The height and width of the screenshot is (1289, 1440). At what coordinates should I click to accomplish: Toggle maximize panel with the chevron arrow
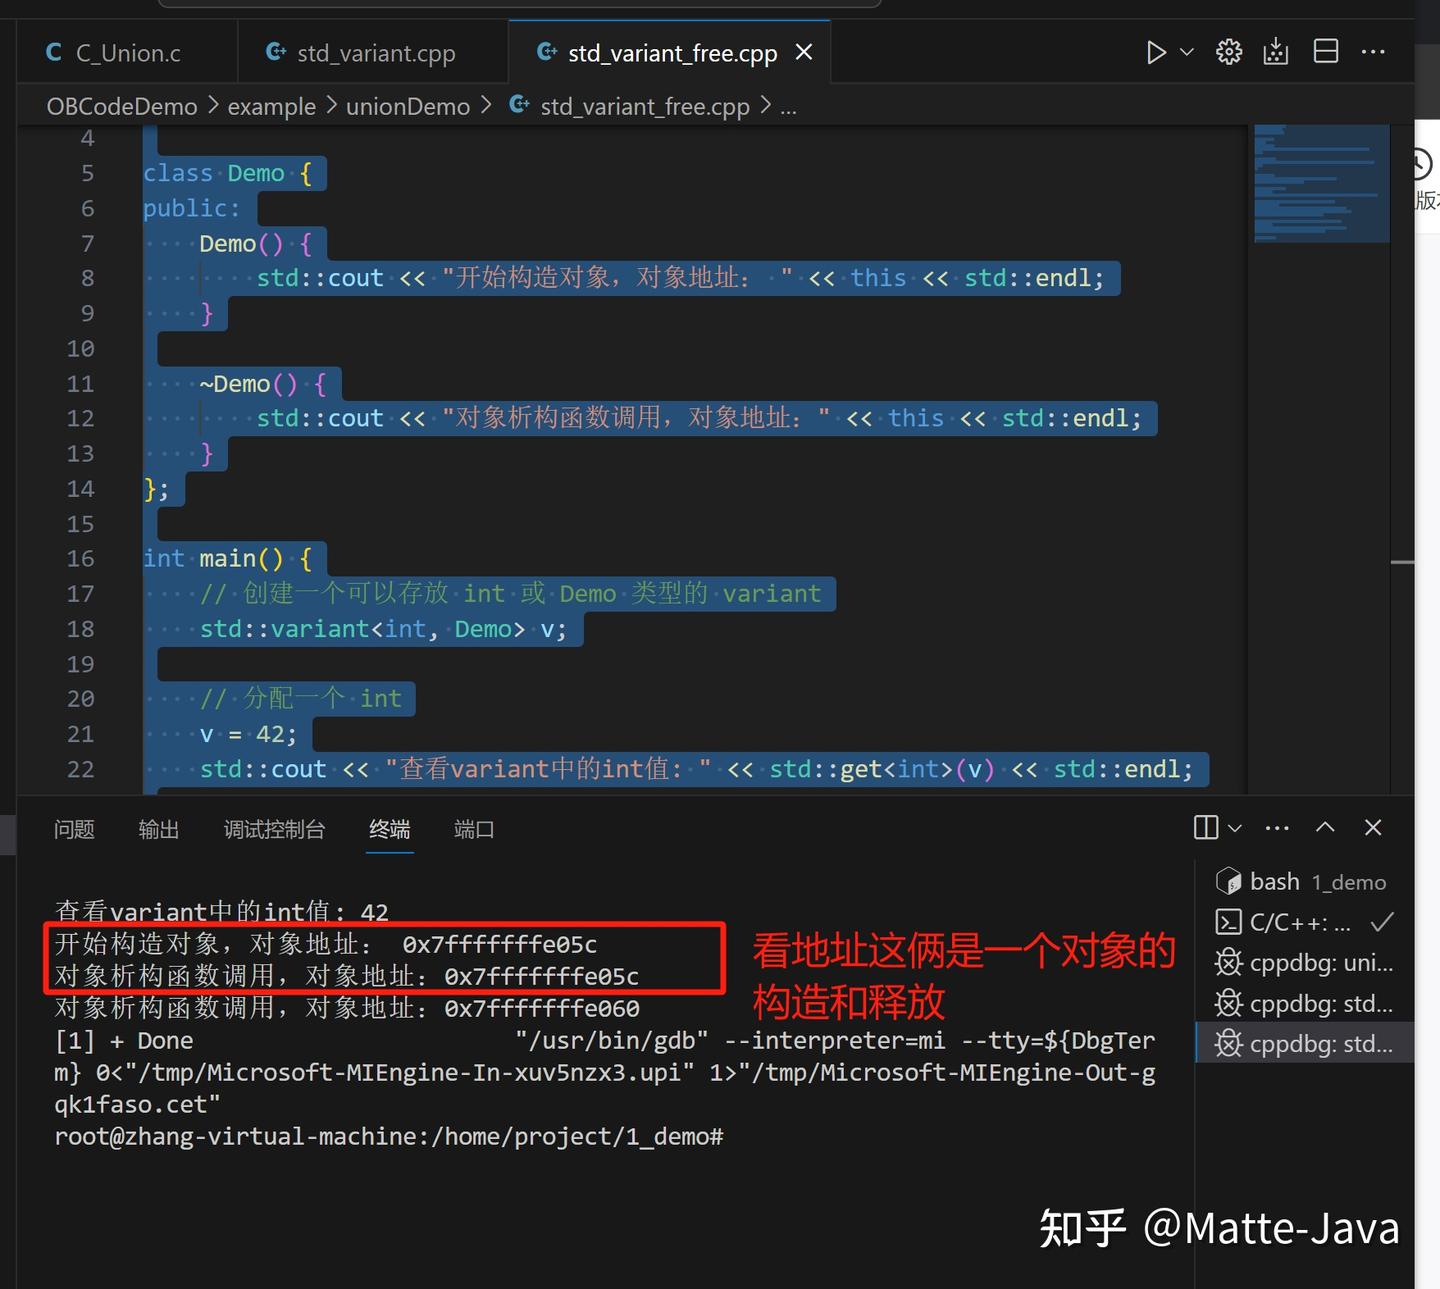tap(1325, 827)
